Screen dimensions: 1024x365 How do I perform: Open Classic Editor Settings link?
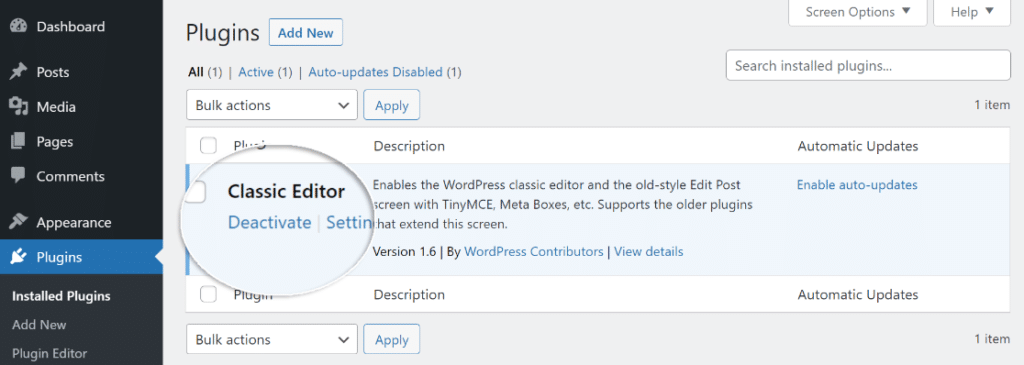point(349,223)
